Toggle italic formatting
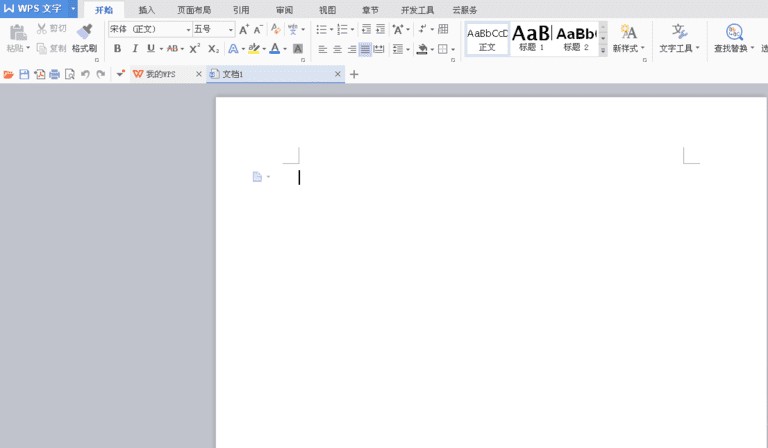This screenshot has height=448, width=768. (x=135, y=48)
